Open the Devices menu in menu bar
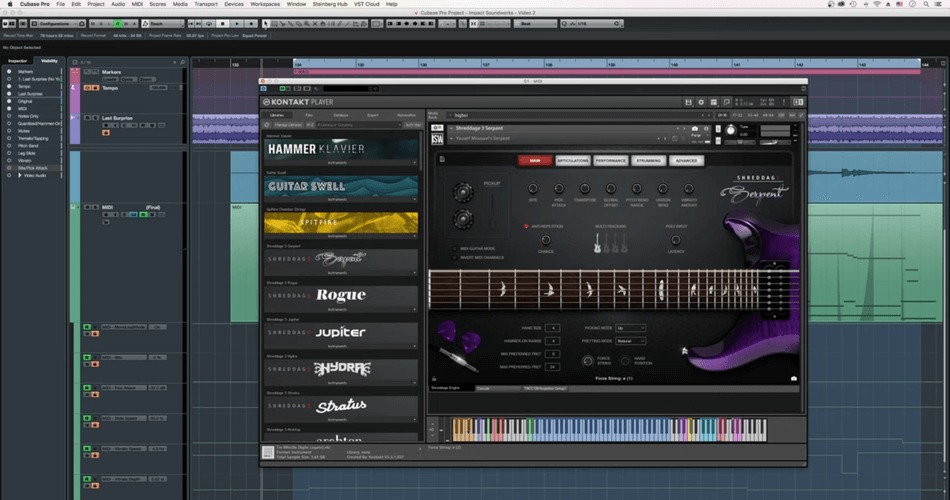Viewport: 950px width, 500px height. pos(233,4)
